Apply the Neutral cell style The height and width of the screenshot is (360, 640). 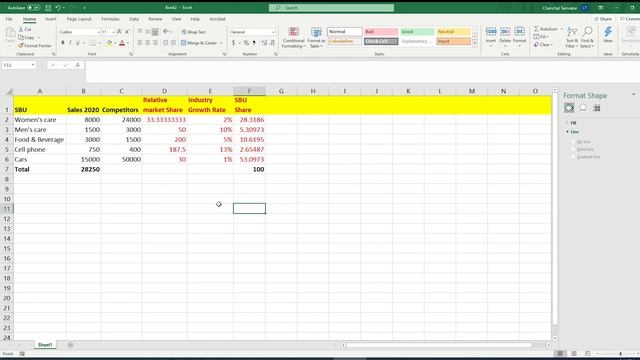(453, 32)
